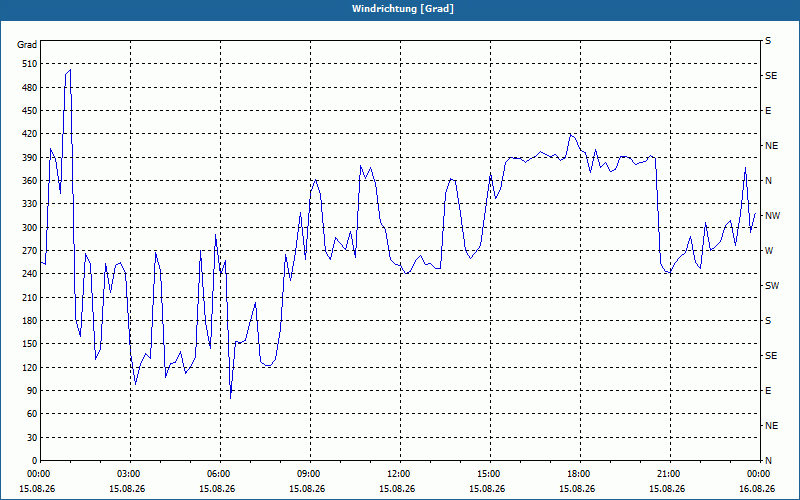Click the E compass label beside 450 gridline
This screenshot has height=500, width=800.
pyautogui.click(x=768, y=111)
